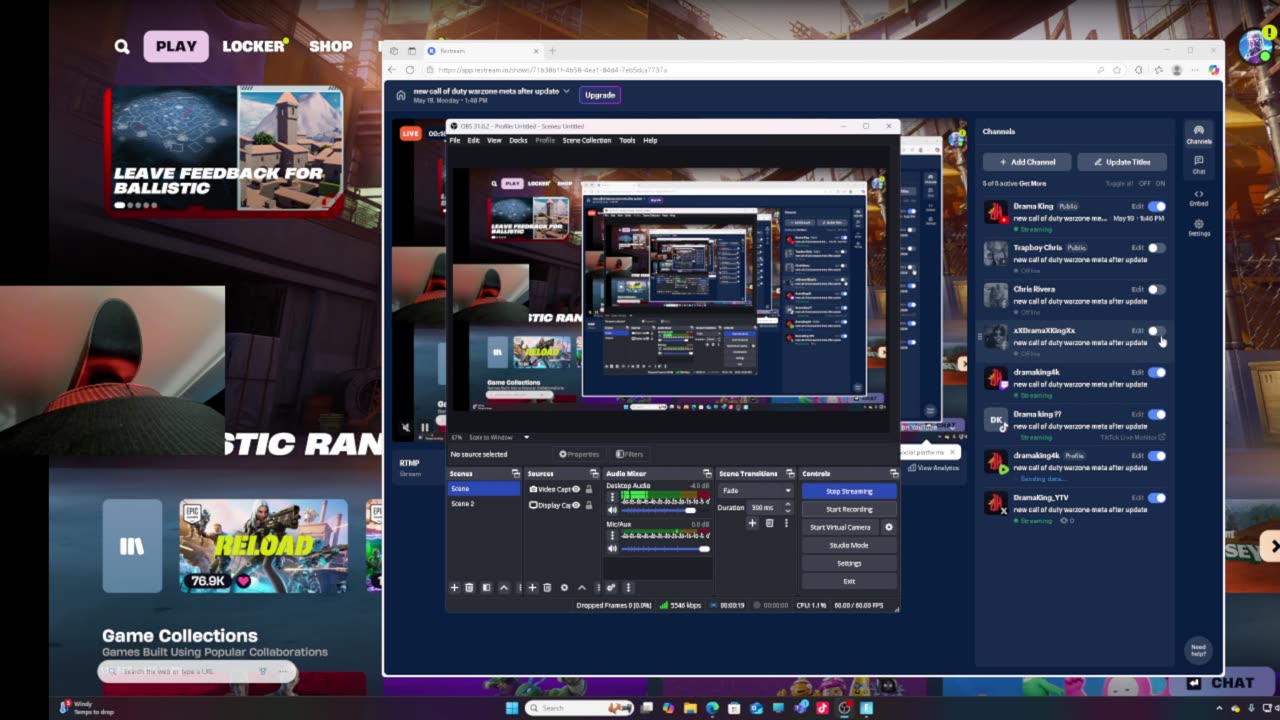Go to Restream home icon
The width and height of the screenshot is (1280, 720).
tap(401, 95)
